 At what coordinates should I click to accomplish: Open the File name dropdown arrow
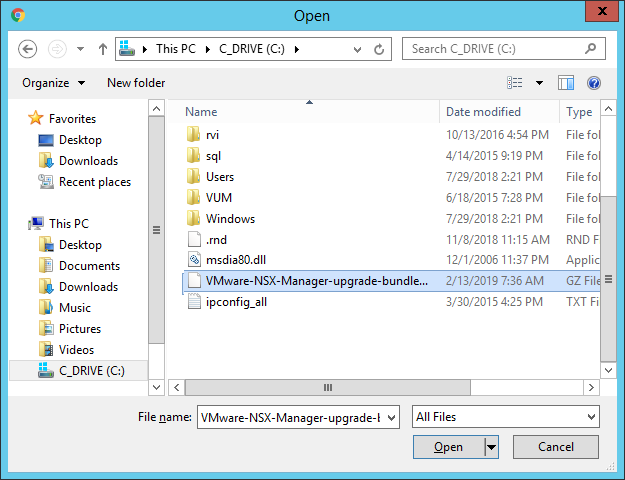coord(391,418)
